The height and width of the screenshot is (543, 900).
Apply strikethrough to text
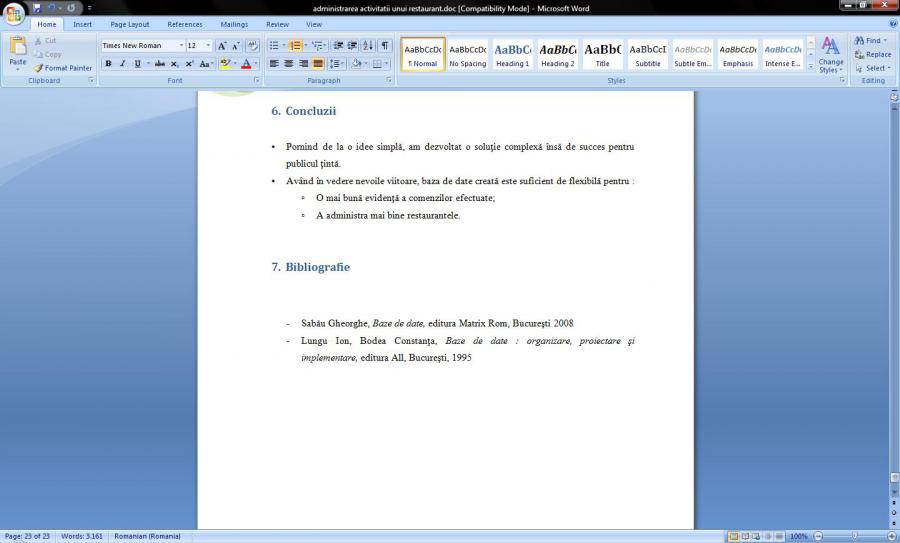click(160, 64)
